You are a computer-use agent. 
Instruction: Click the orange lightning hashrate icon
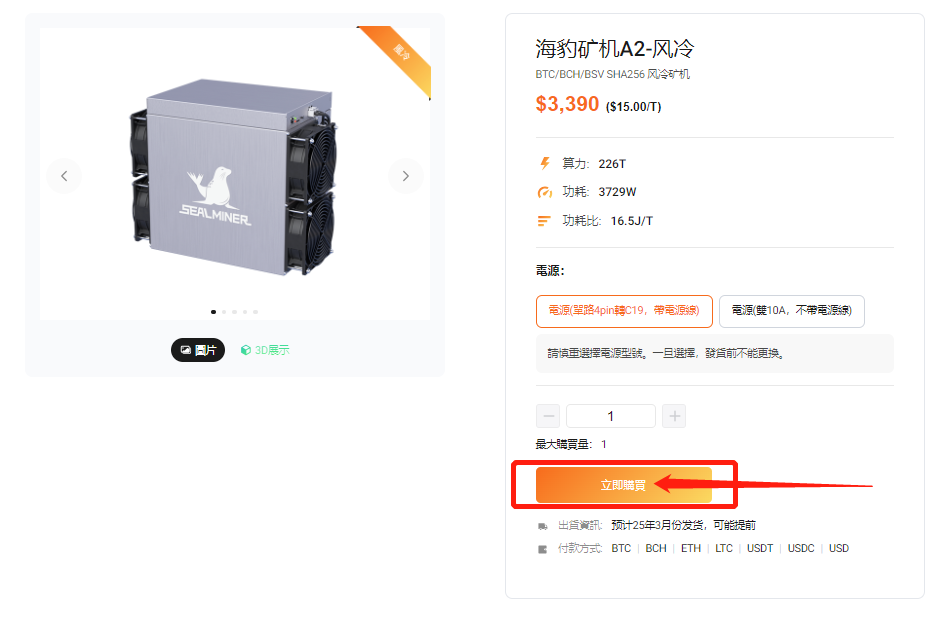click(545, 163)
